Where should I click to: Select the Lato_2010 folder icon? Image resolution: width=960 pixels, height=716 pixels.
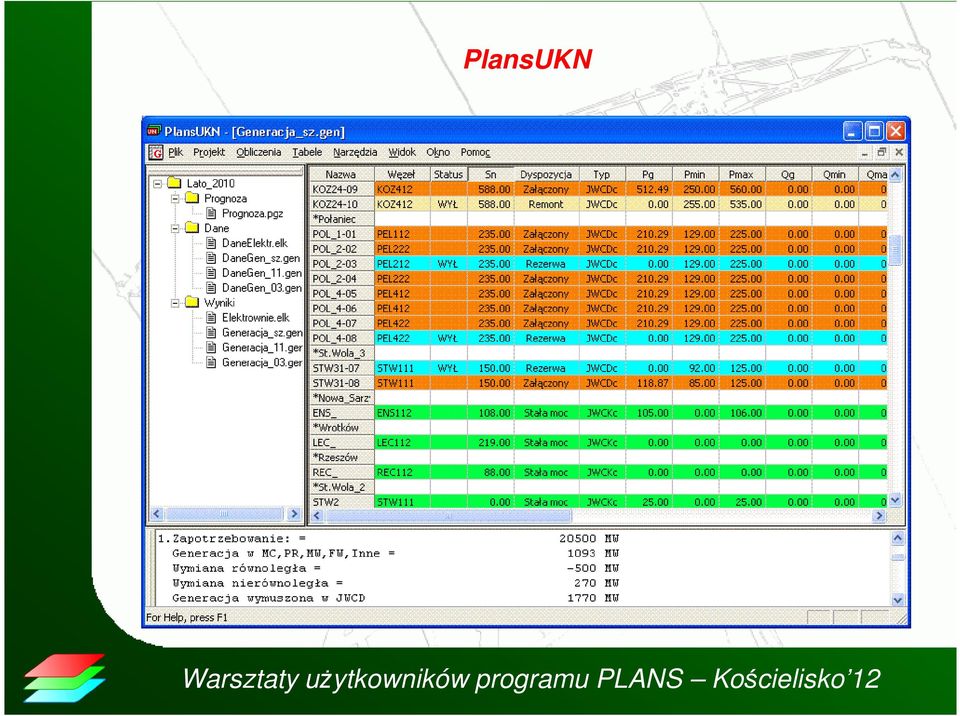(x=174, y=183)
